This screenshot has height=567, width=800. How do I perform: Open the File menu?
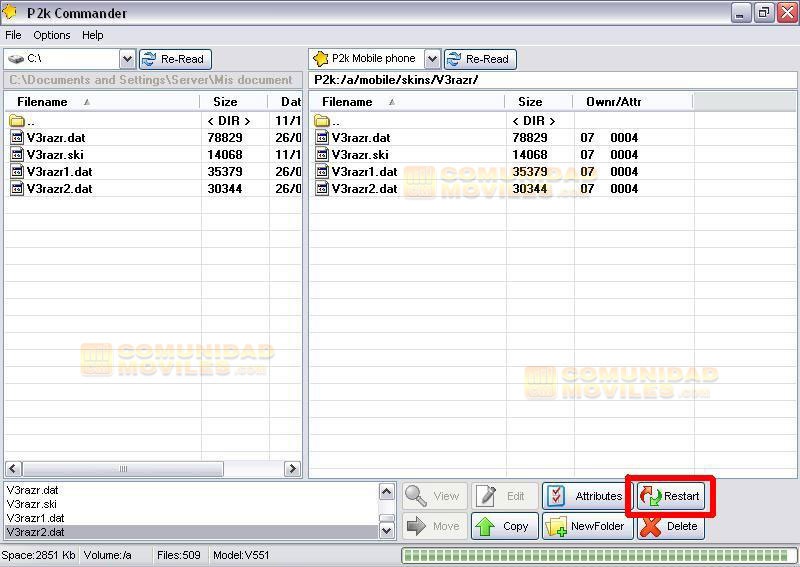coord(13,35)
